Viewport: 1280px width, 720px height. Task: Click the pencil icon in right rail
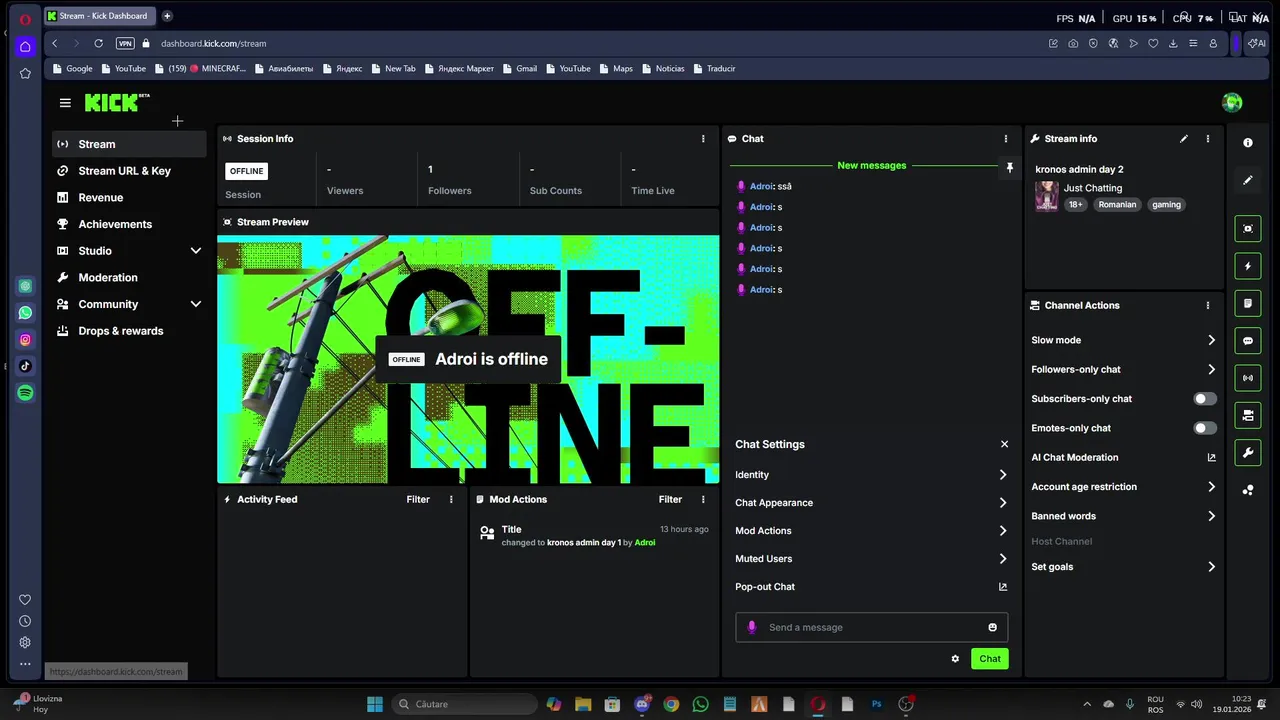click(1248, 181)
